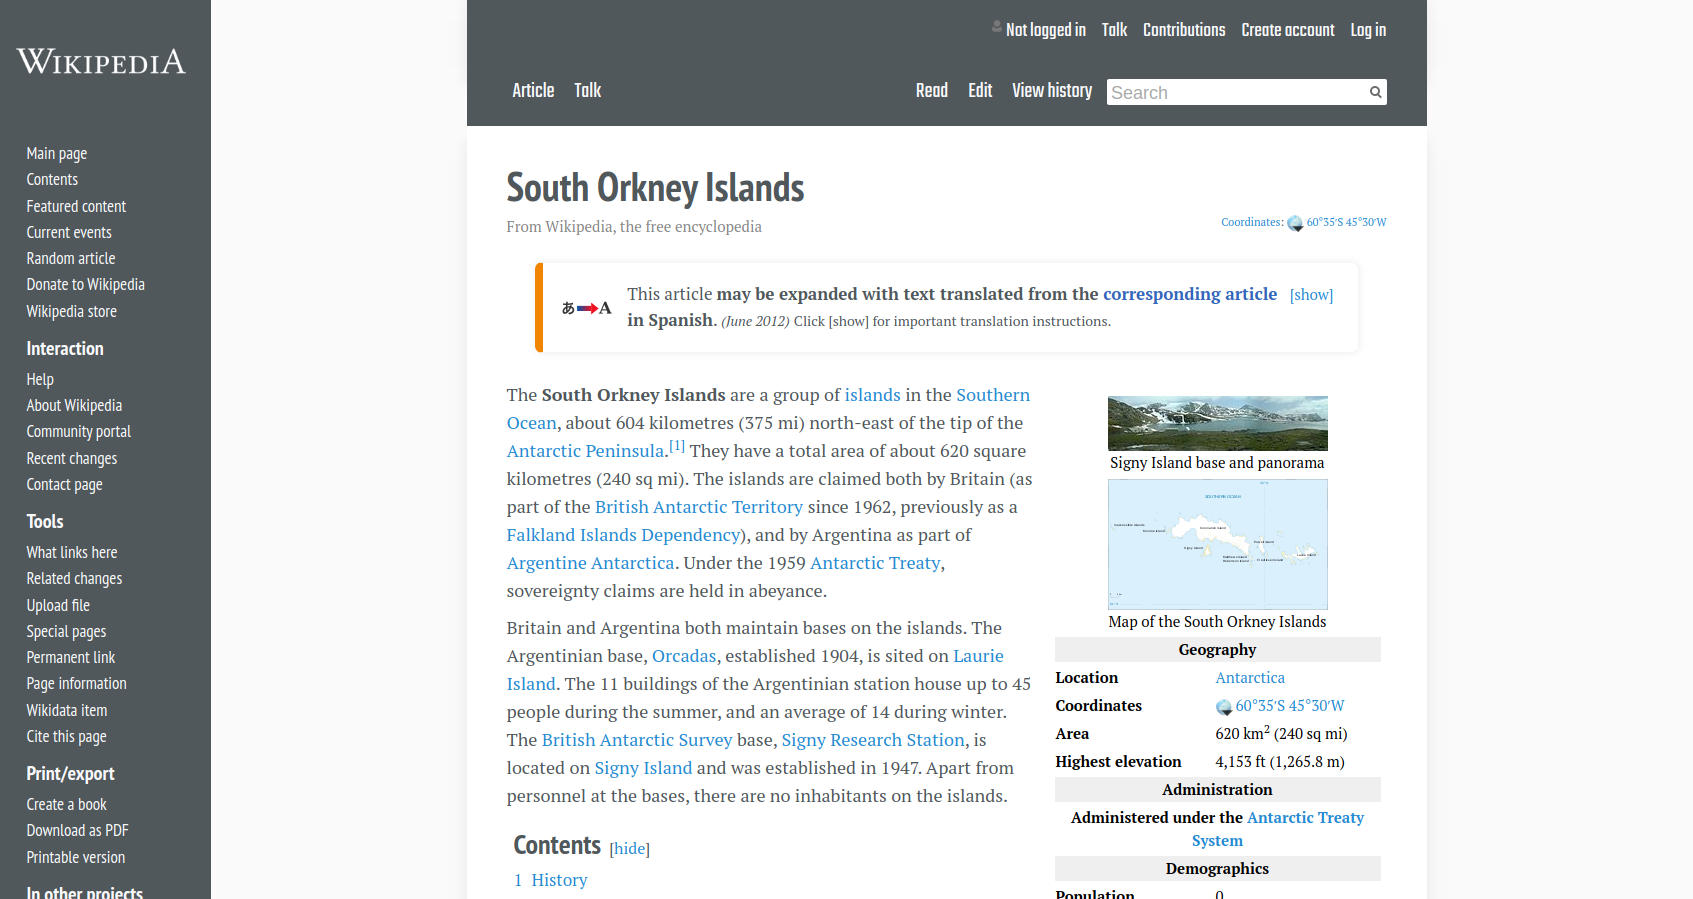
Task: Open Page information
Action: point(77,683)
